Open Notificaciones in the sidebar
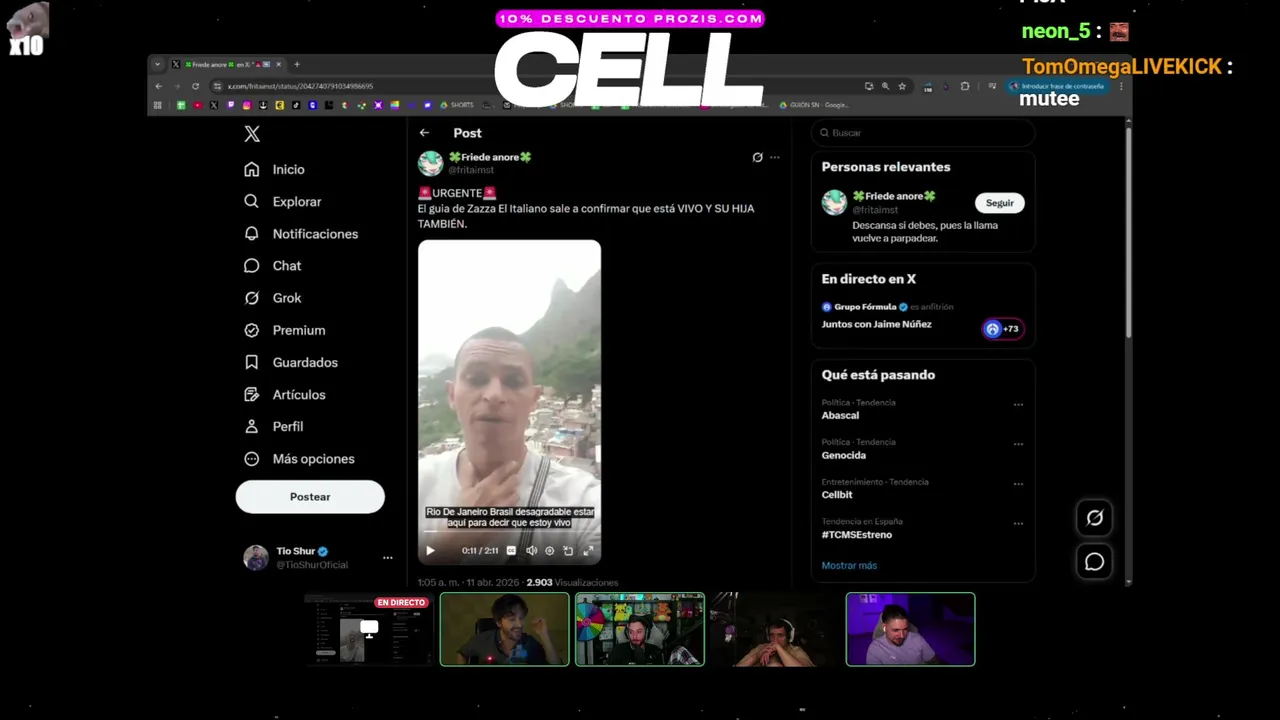 click(301, 233)
